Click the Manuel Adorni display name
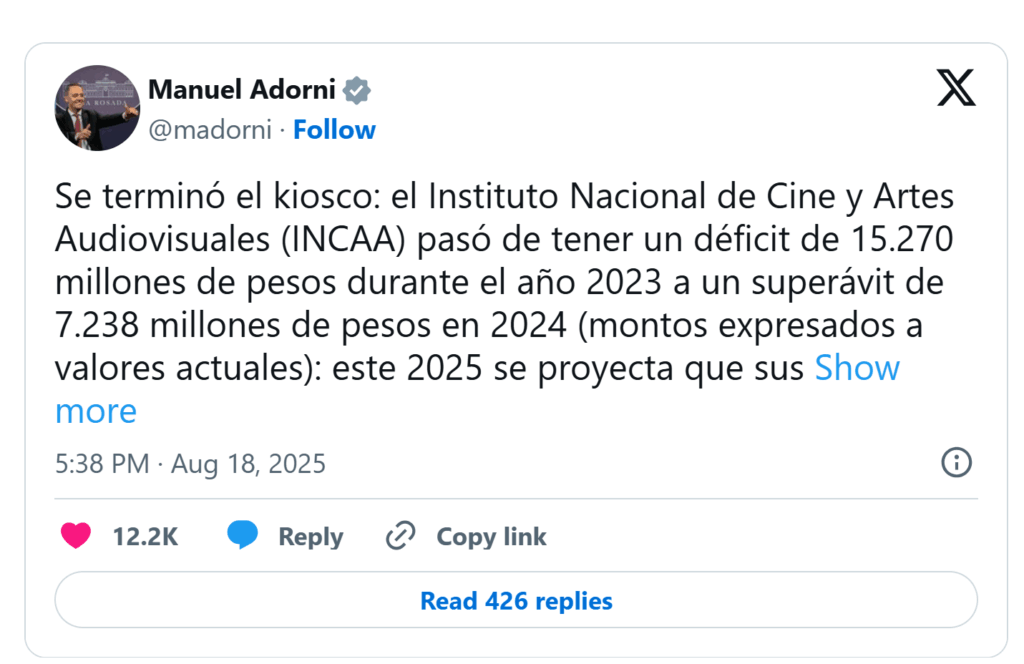The height and width of the screenshot is (664, 1024). (x=244, y=89)
